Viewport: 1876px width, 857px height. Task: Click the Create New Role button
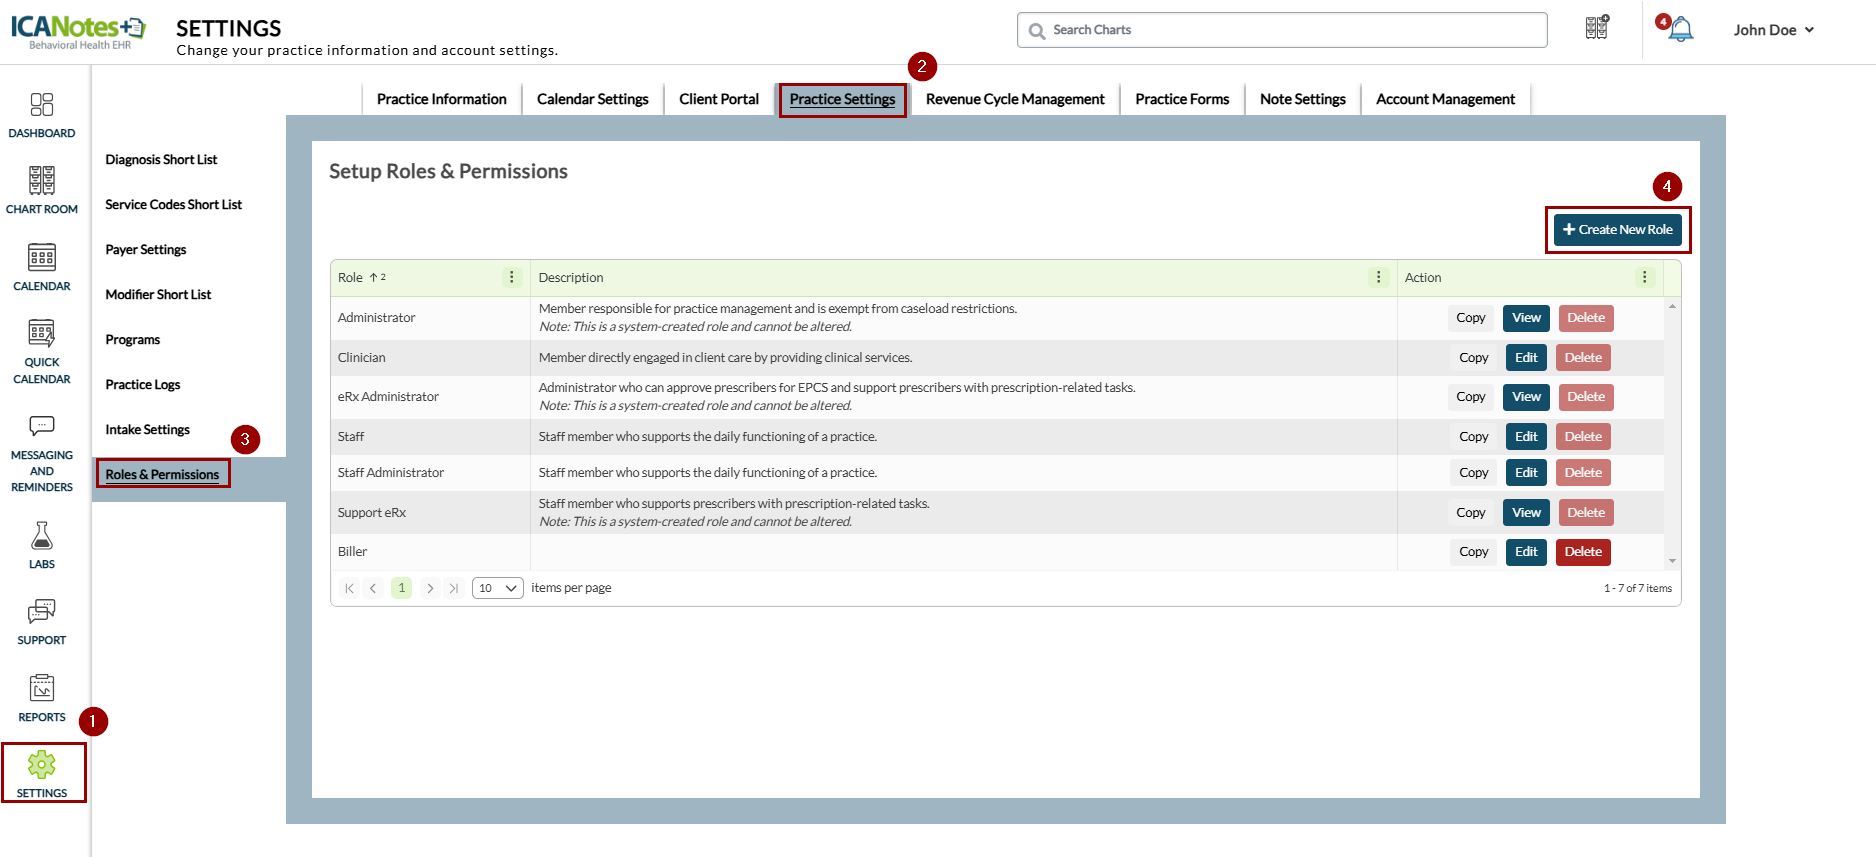1617,230
